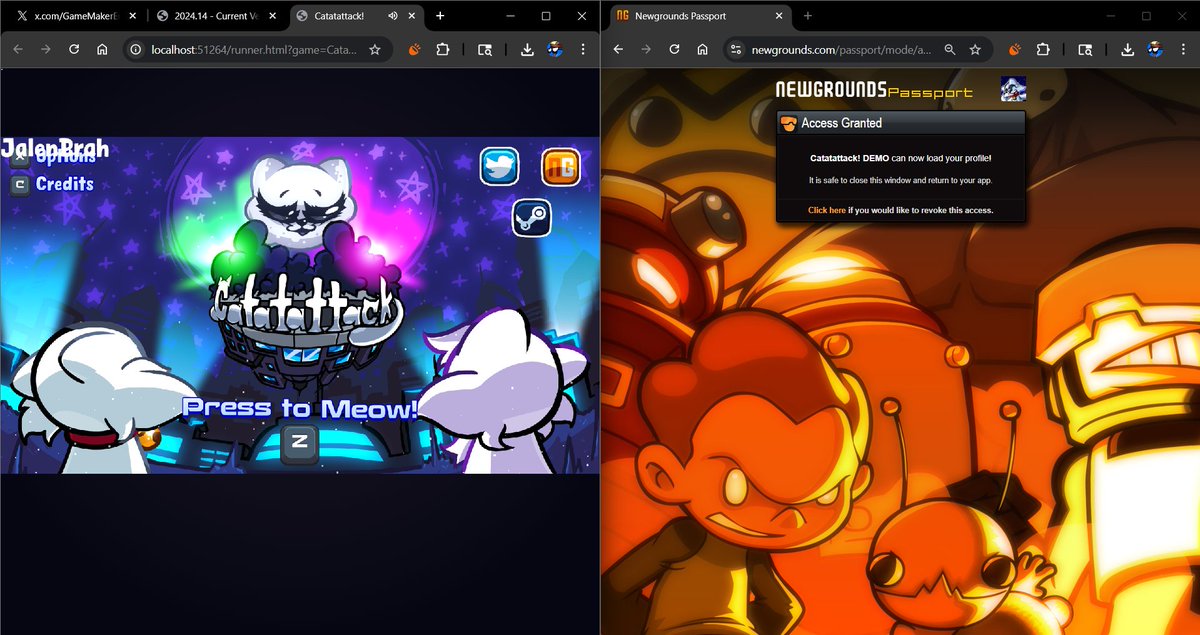
Task: Open a new tab in the left browser window
Action: point(440,16)
